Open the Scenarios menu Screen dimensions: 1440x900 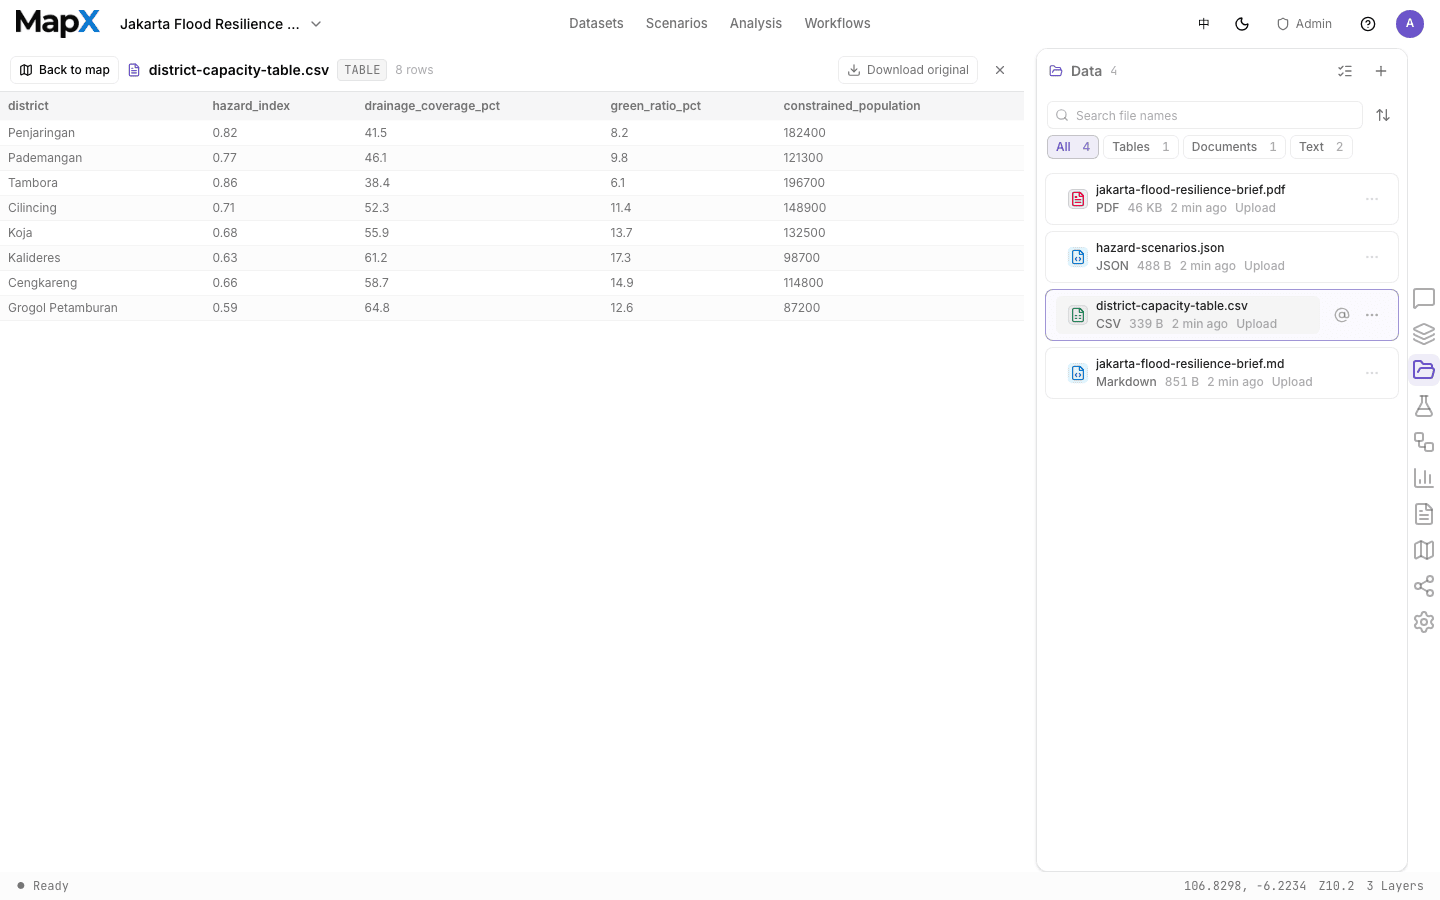click(x=676, y=23)
